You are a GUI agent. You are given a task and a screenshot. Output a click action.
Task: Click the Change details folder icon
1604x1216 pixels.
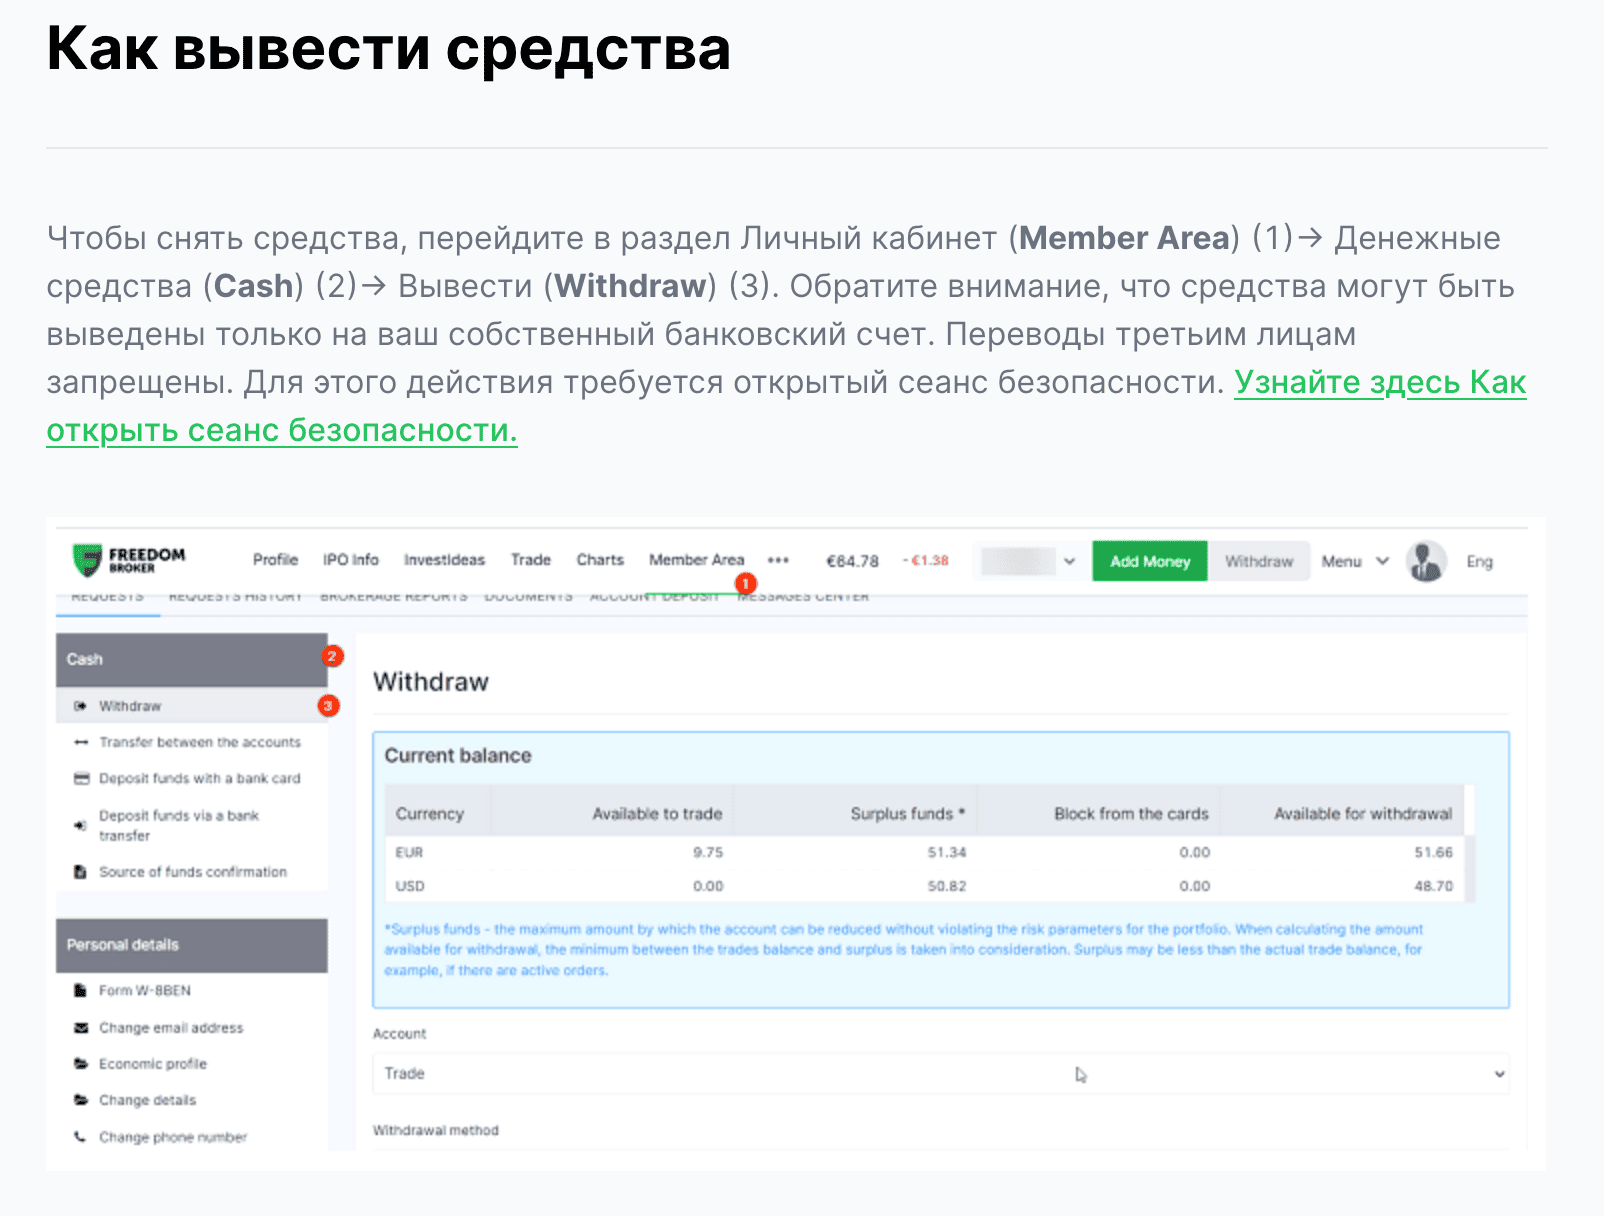(x=81, y=1100)
